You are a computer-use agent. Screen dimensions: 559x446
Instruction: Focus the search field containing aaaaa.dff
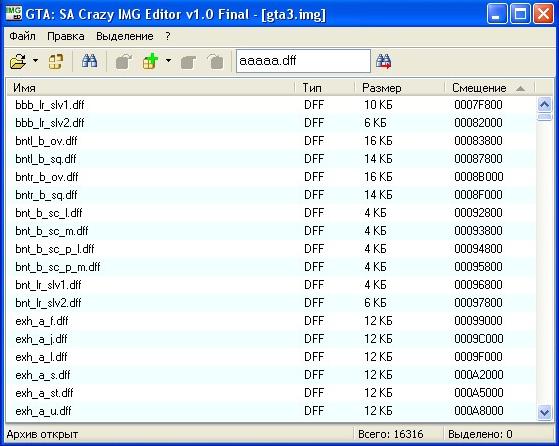[x=303, y=61]
